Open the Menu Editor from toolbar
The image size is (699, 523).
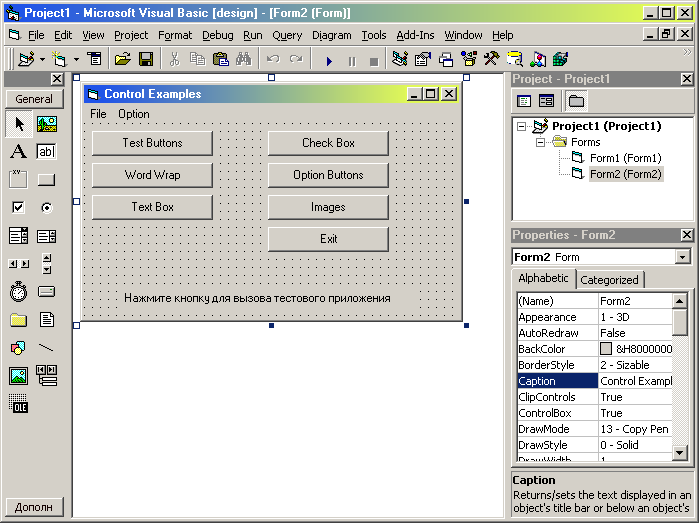94,59
